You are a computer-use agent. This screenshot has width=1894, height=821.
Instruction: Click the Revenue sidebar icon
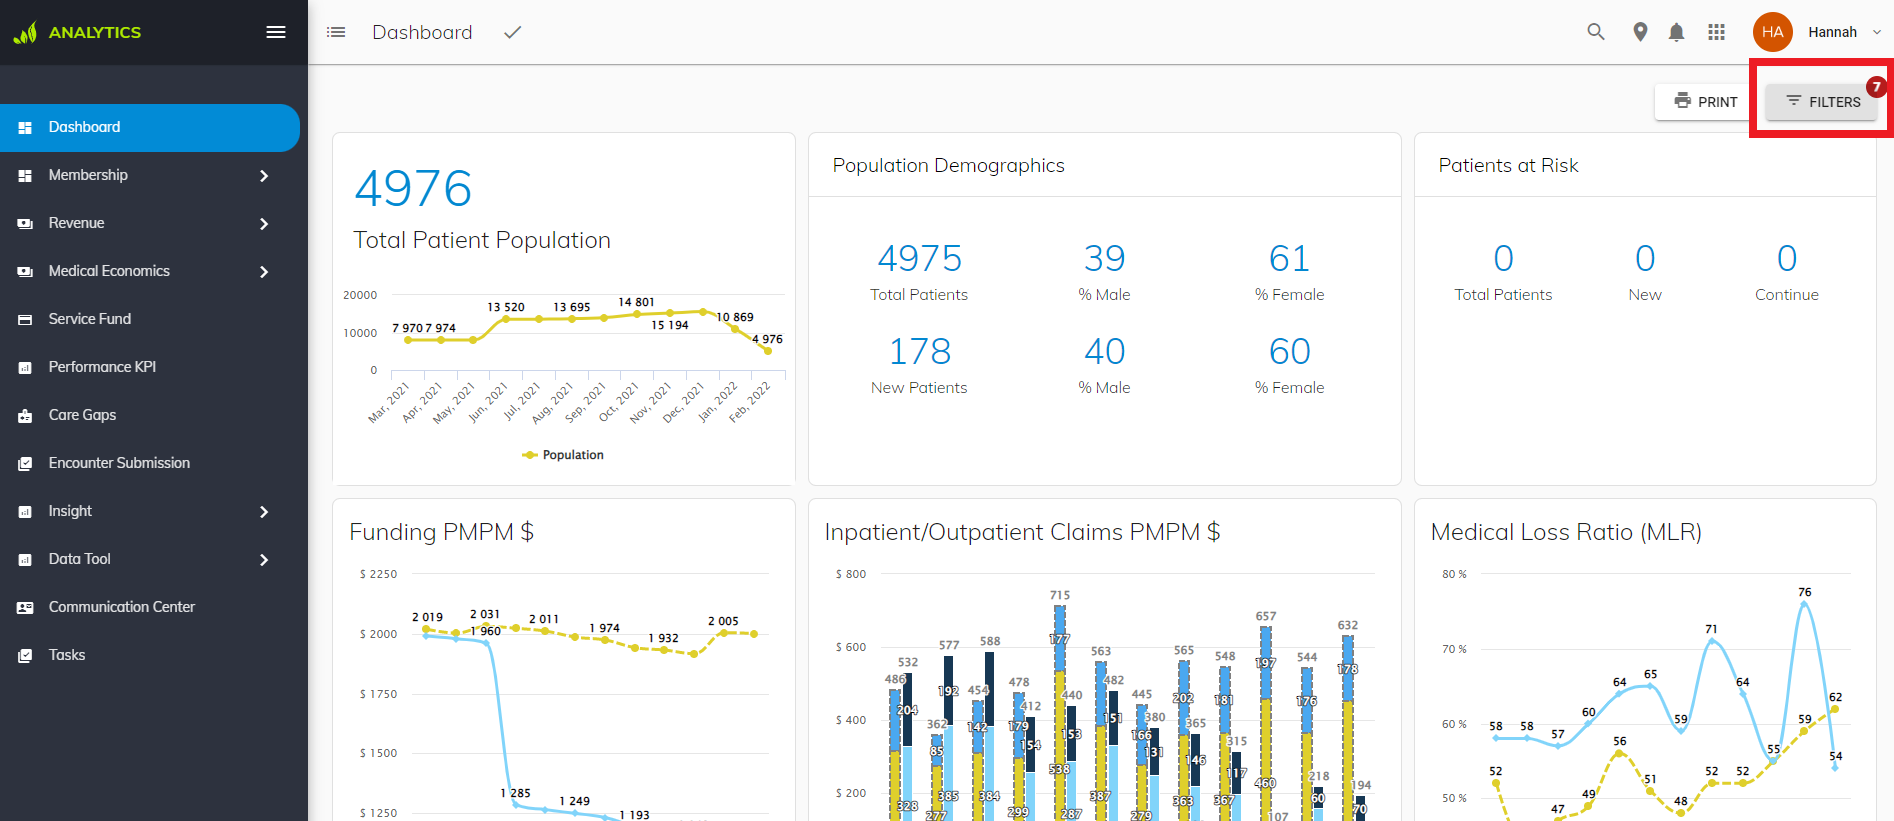tap(25, 224)
